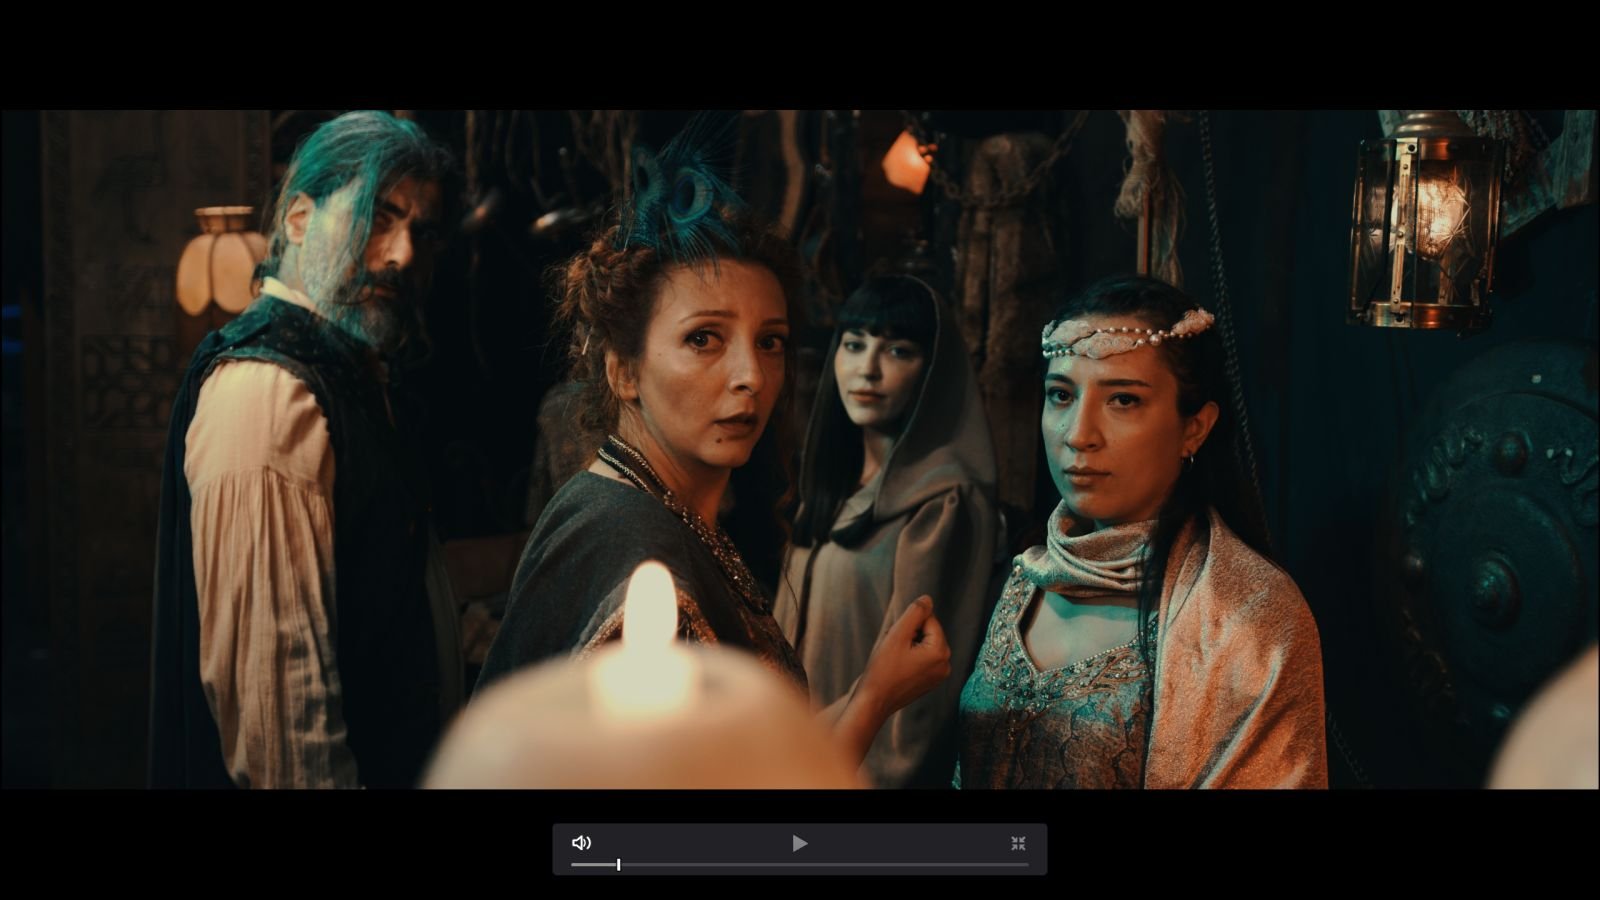The width and height of the screenshot is (1600, 900).
Task: Mute the video using the speaker icon
Action: [581, 843]
